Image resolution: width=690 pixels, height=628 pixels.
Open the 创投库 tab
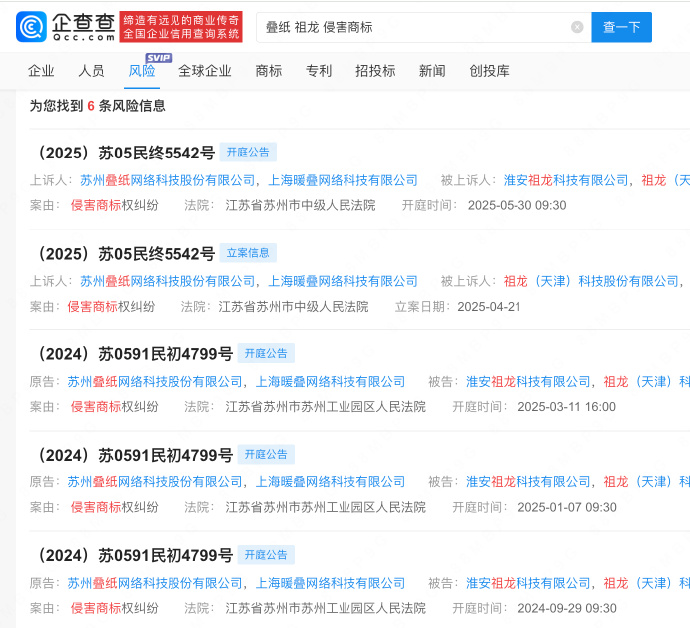point(489,71)
